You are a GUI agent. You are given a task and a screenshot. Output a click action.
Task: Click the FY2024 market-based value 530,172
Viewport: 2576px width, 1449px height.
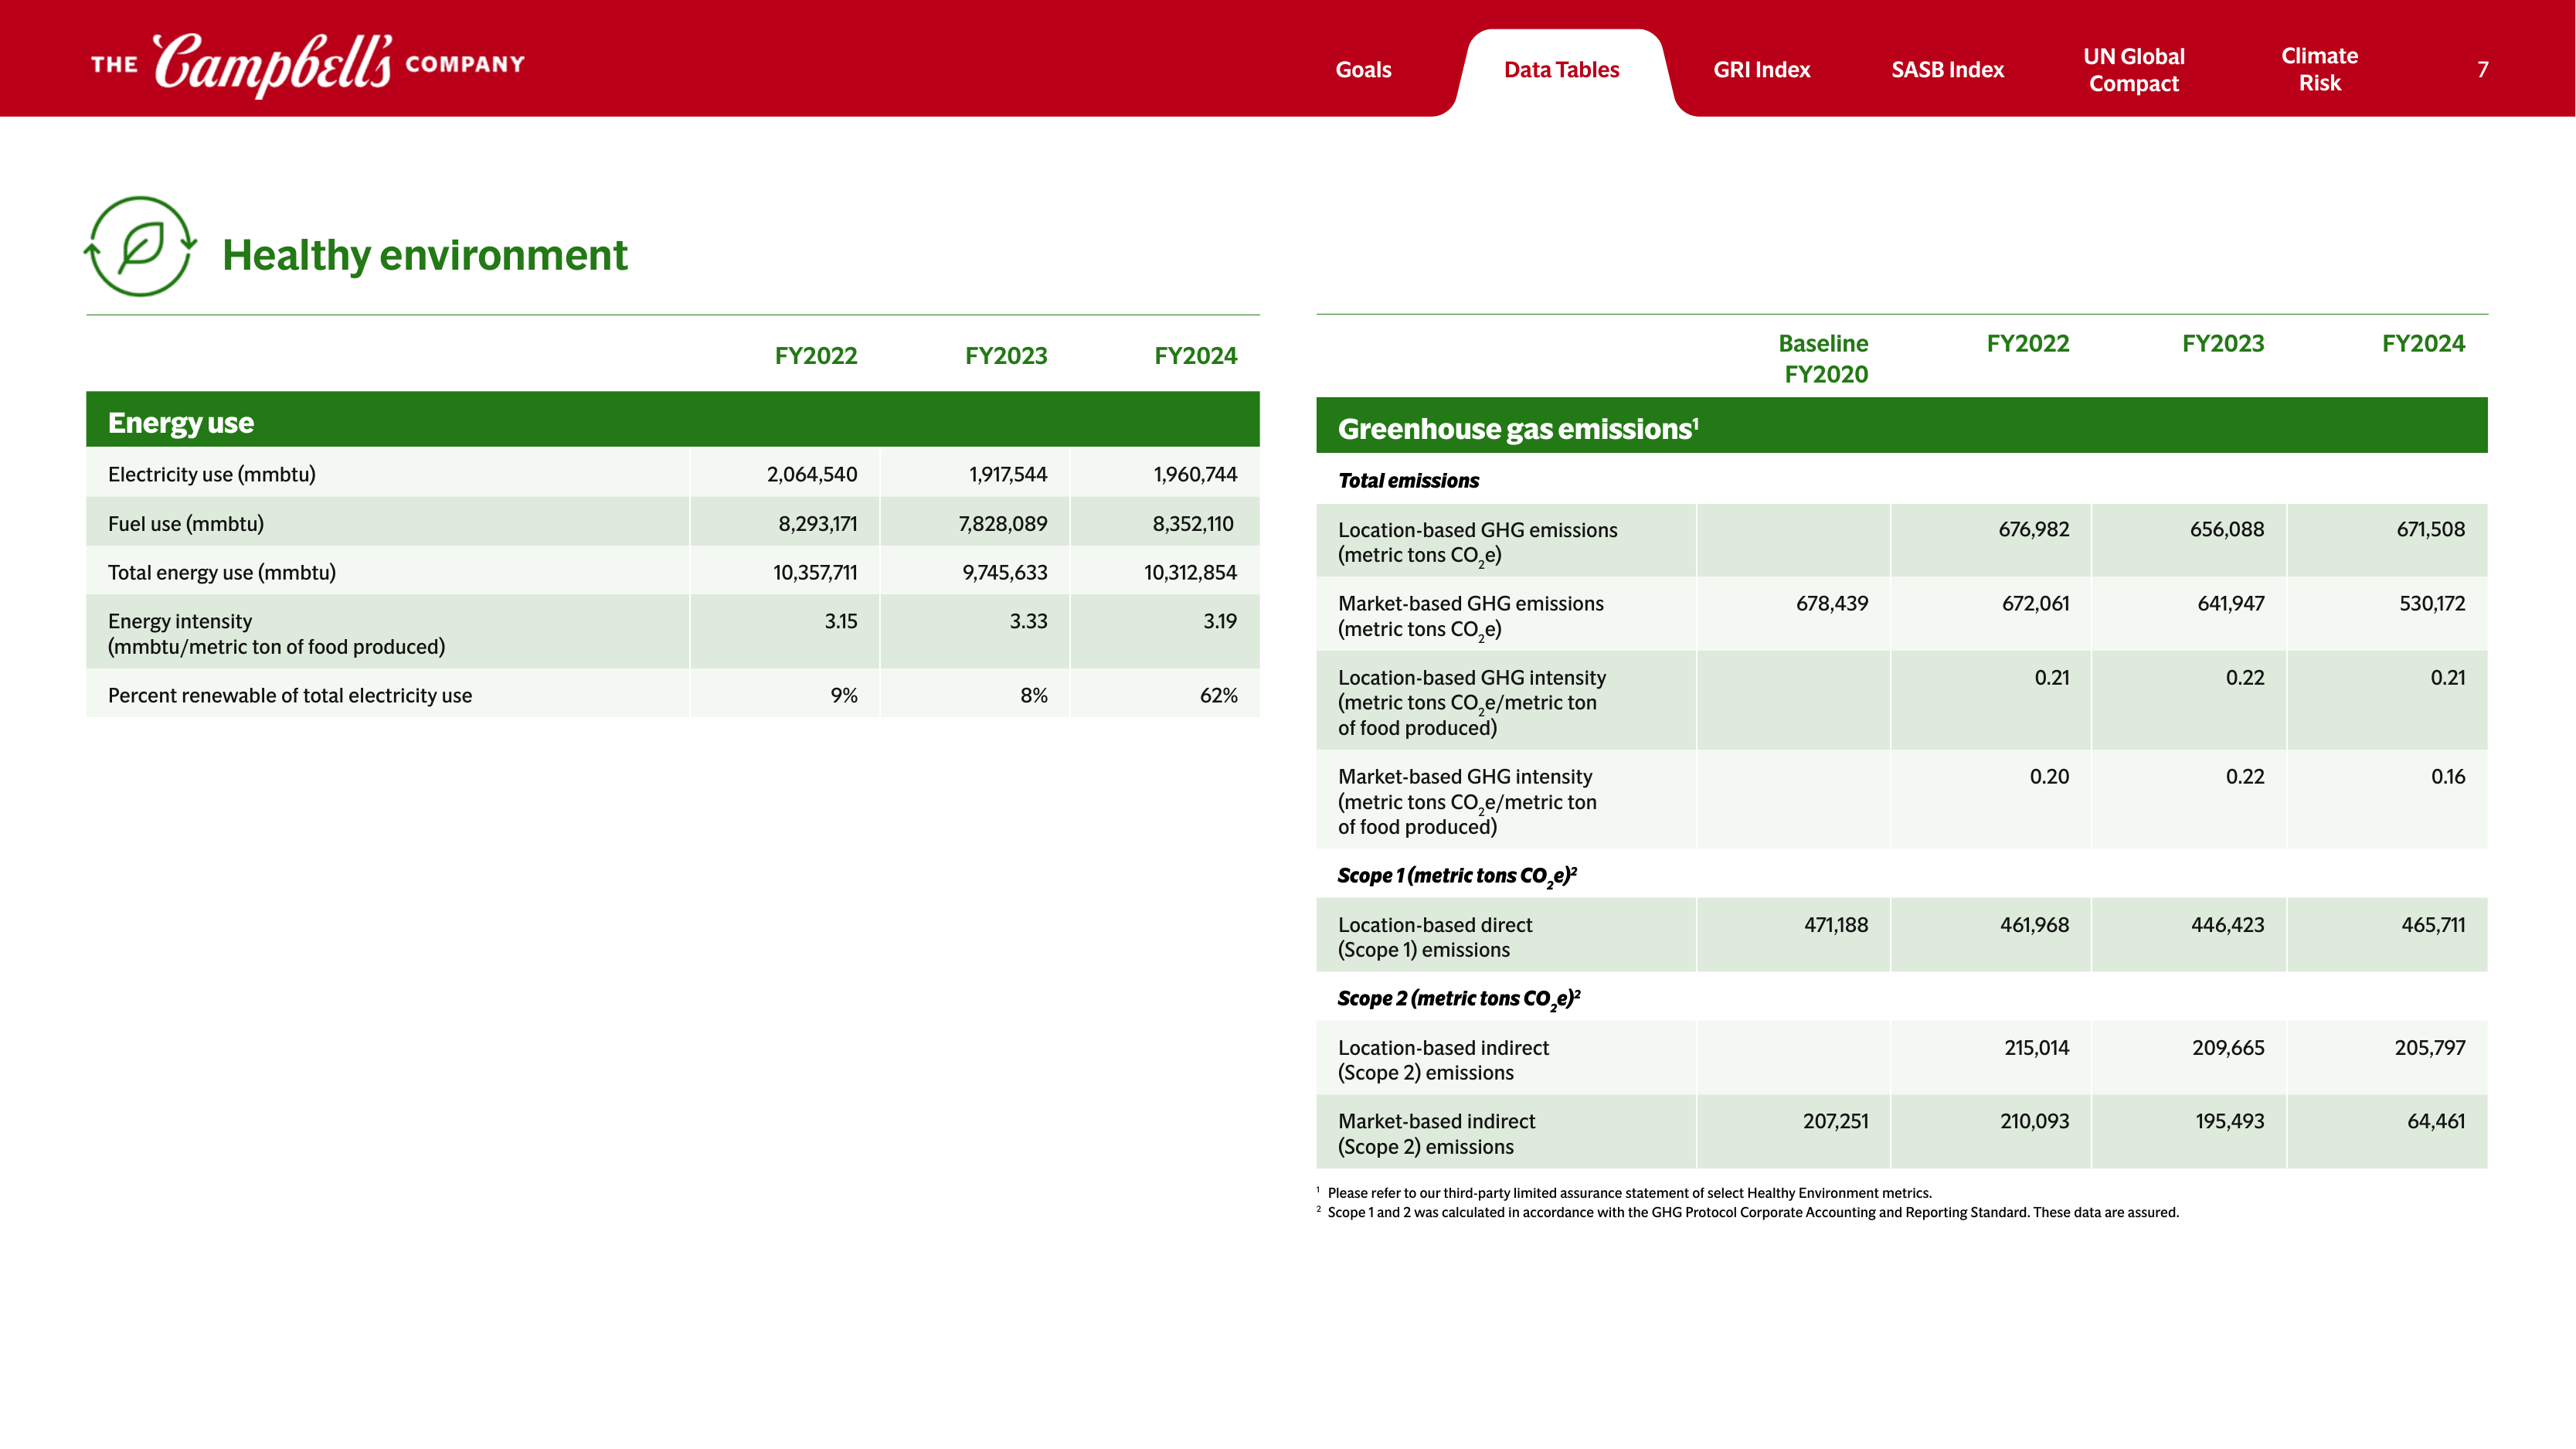[2431, 603]
